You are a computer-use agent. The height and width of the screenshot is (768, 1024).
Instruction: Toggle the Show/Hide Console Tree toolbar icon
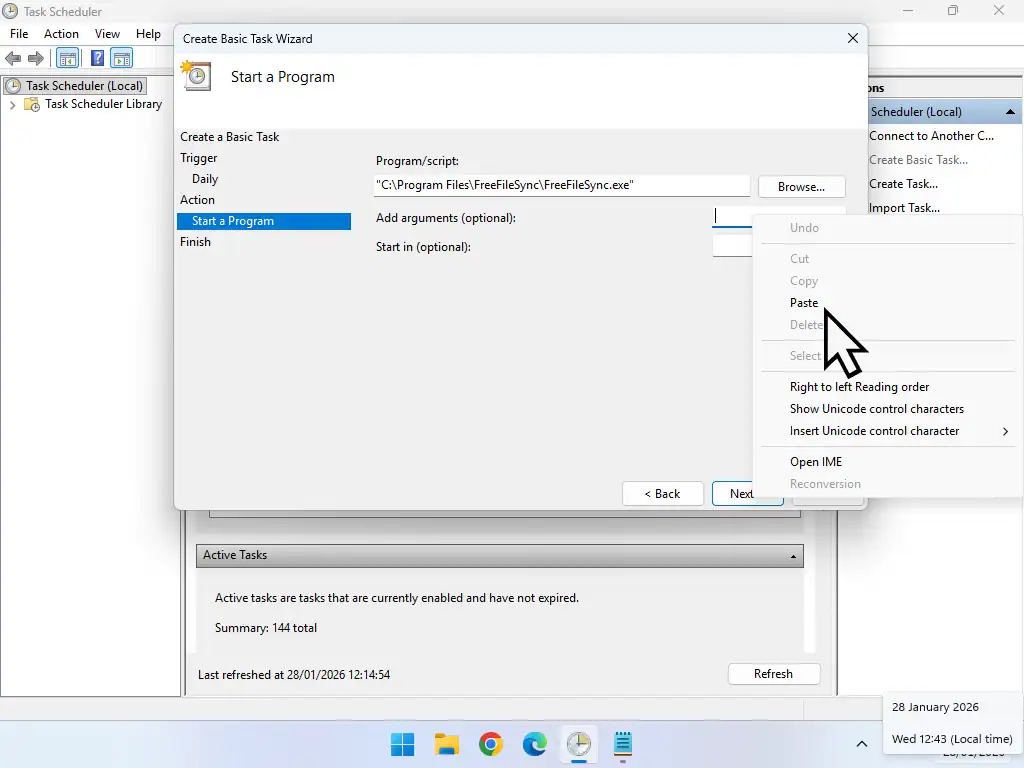pyautogui.click(x=67, y=58)
